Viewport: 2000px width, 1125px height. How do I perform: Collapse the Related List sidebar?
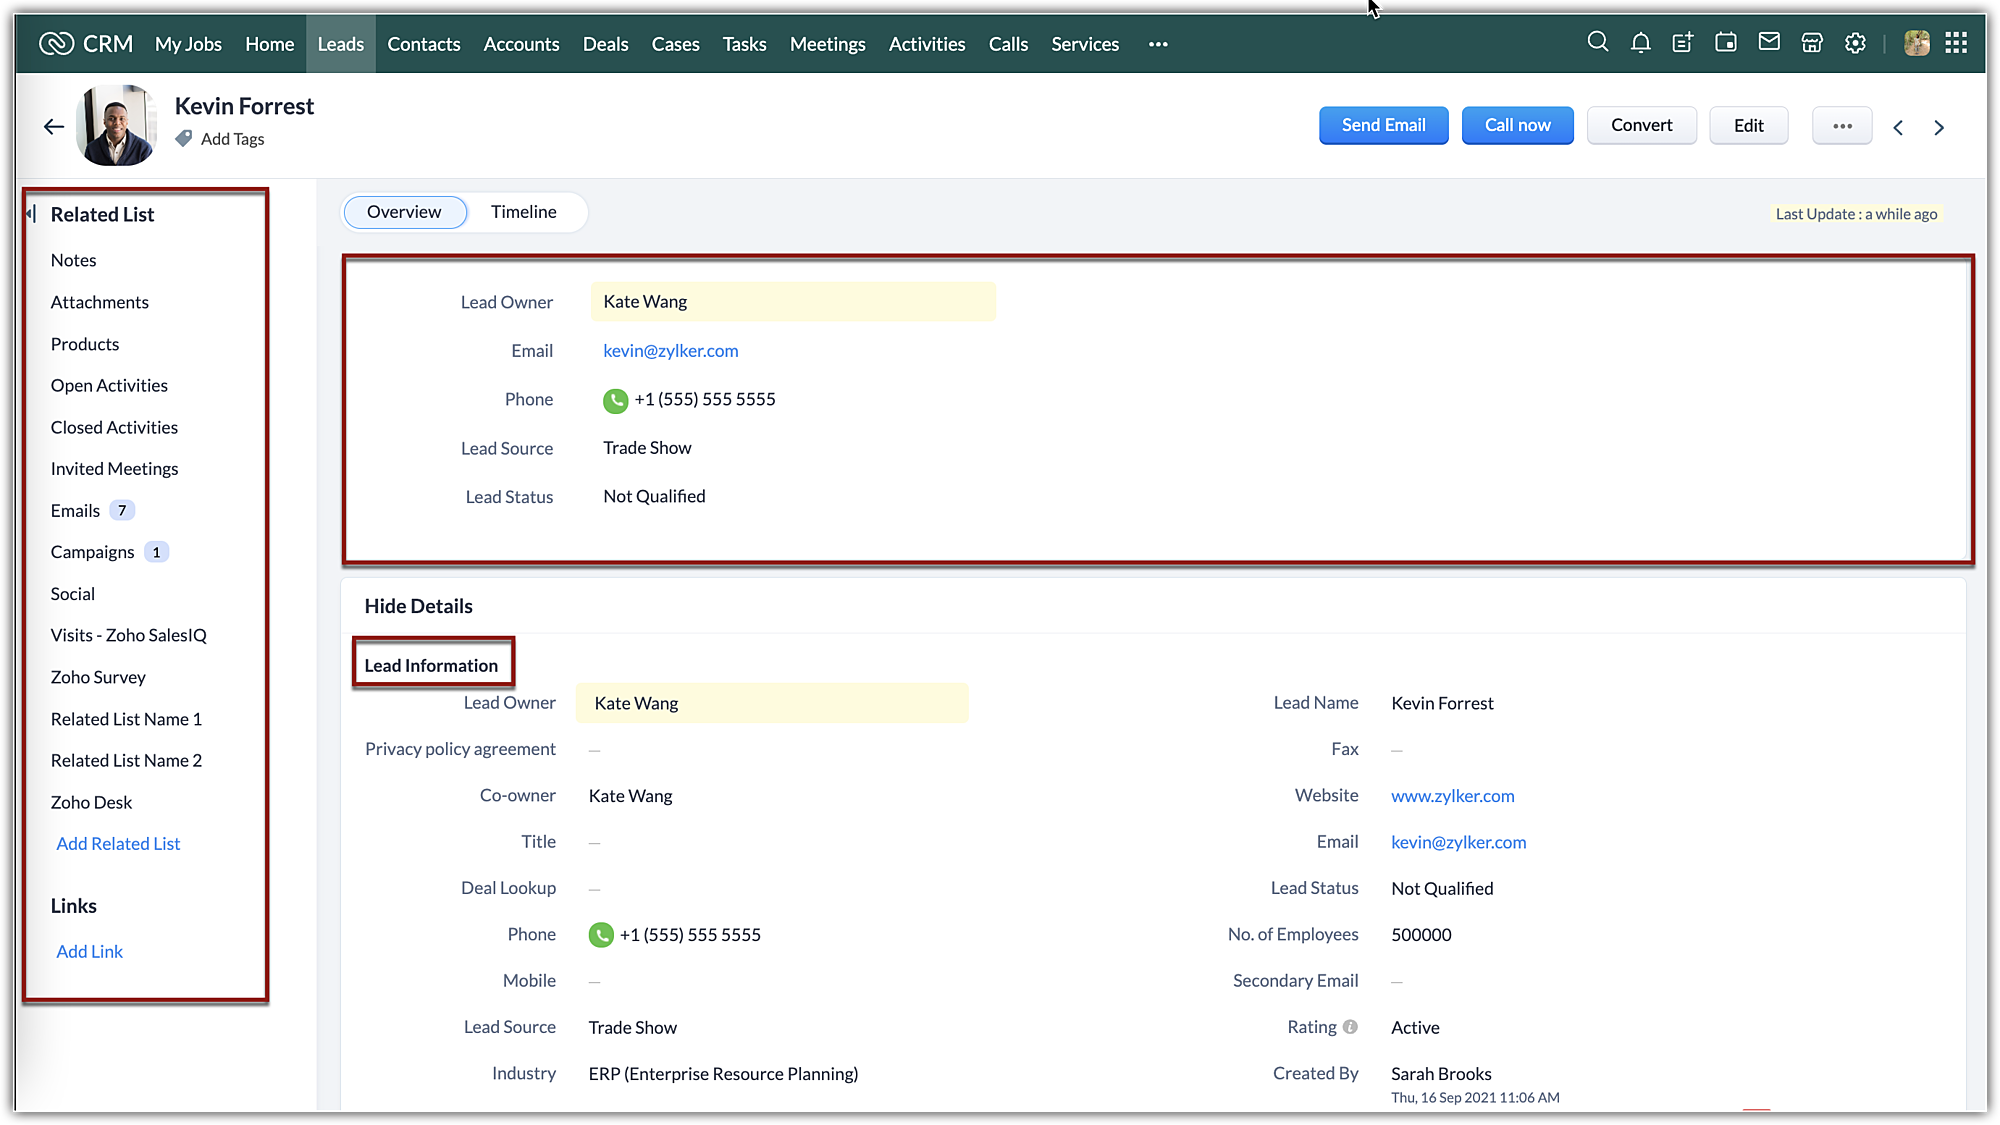(32, 214)
